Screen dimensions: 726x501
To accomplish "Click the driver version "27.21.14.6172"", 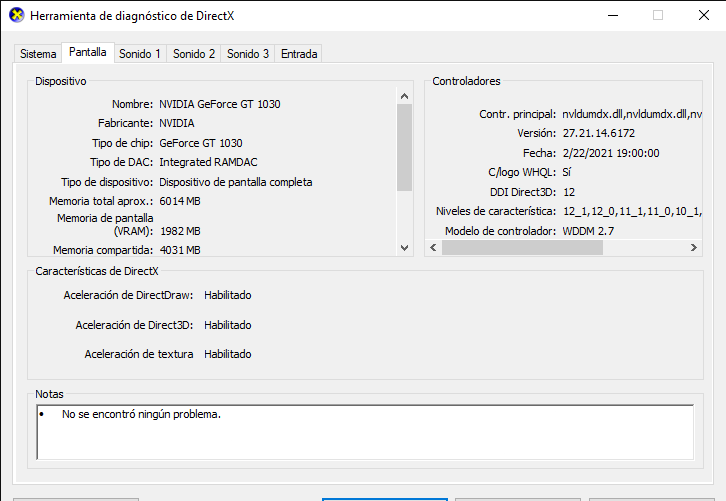I will pyautogui.click(x=599, y=133).
